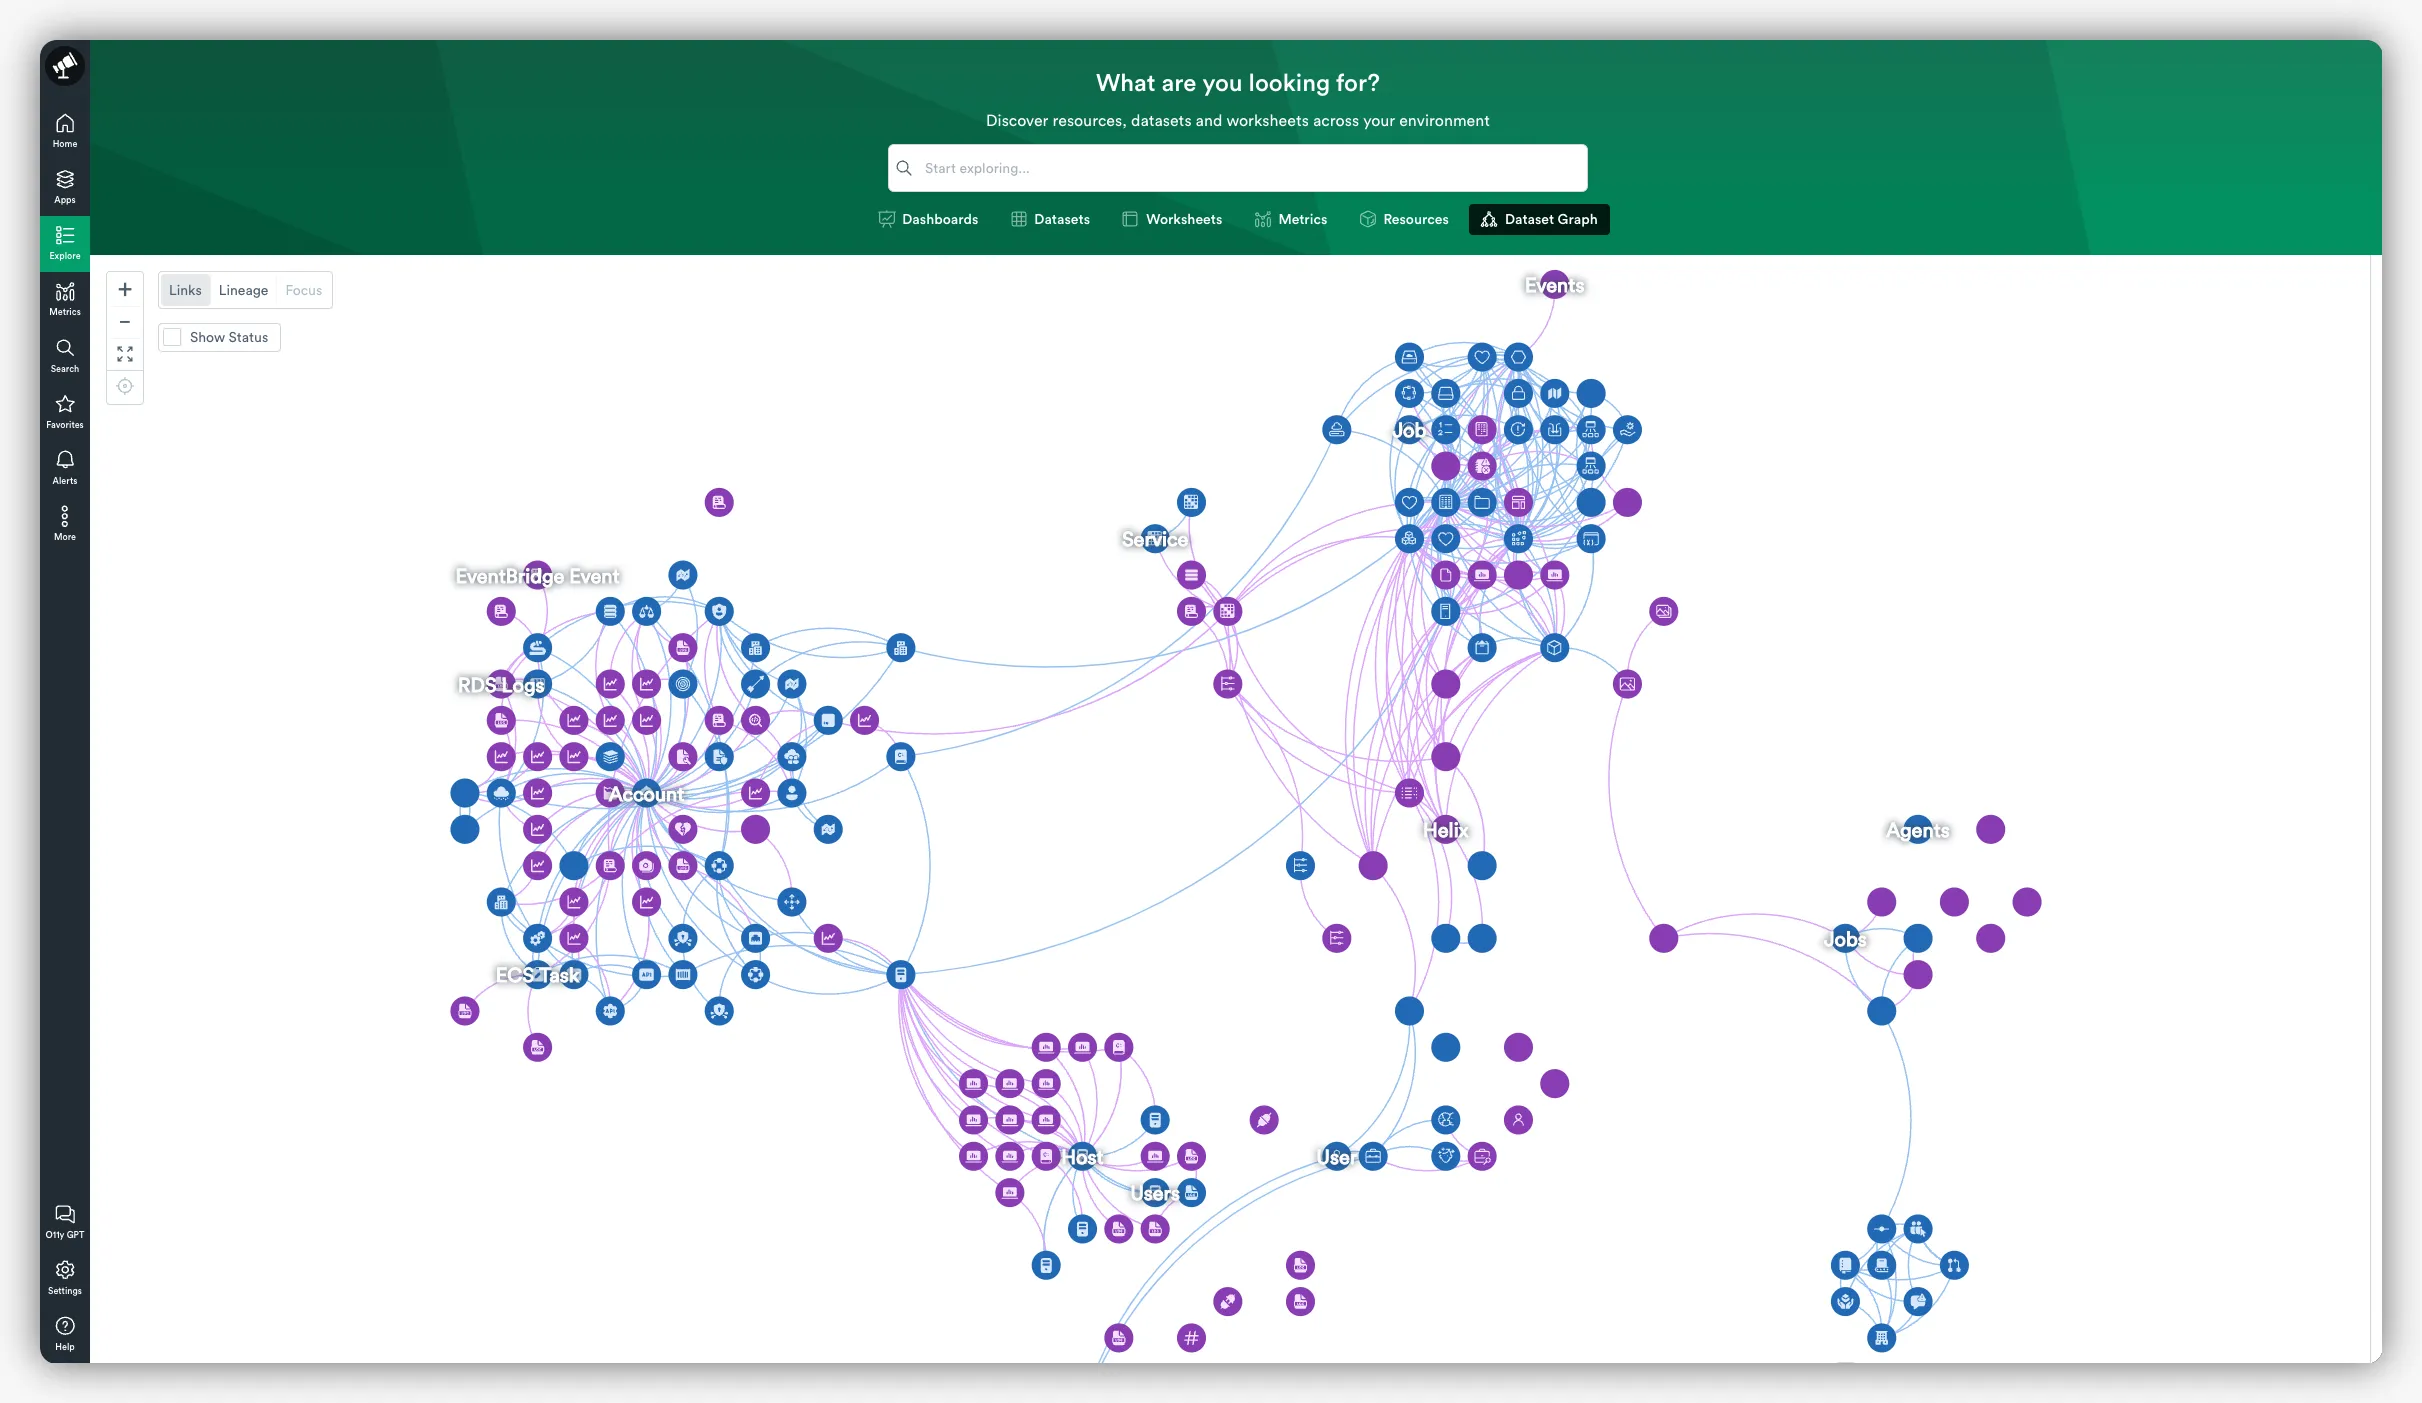Screen dimensions: 2422x1403
Task: Switch graph mode to Lineage
Action: 243,290
